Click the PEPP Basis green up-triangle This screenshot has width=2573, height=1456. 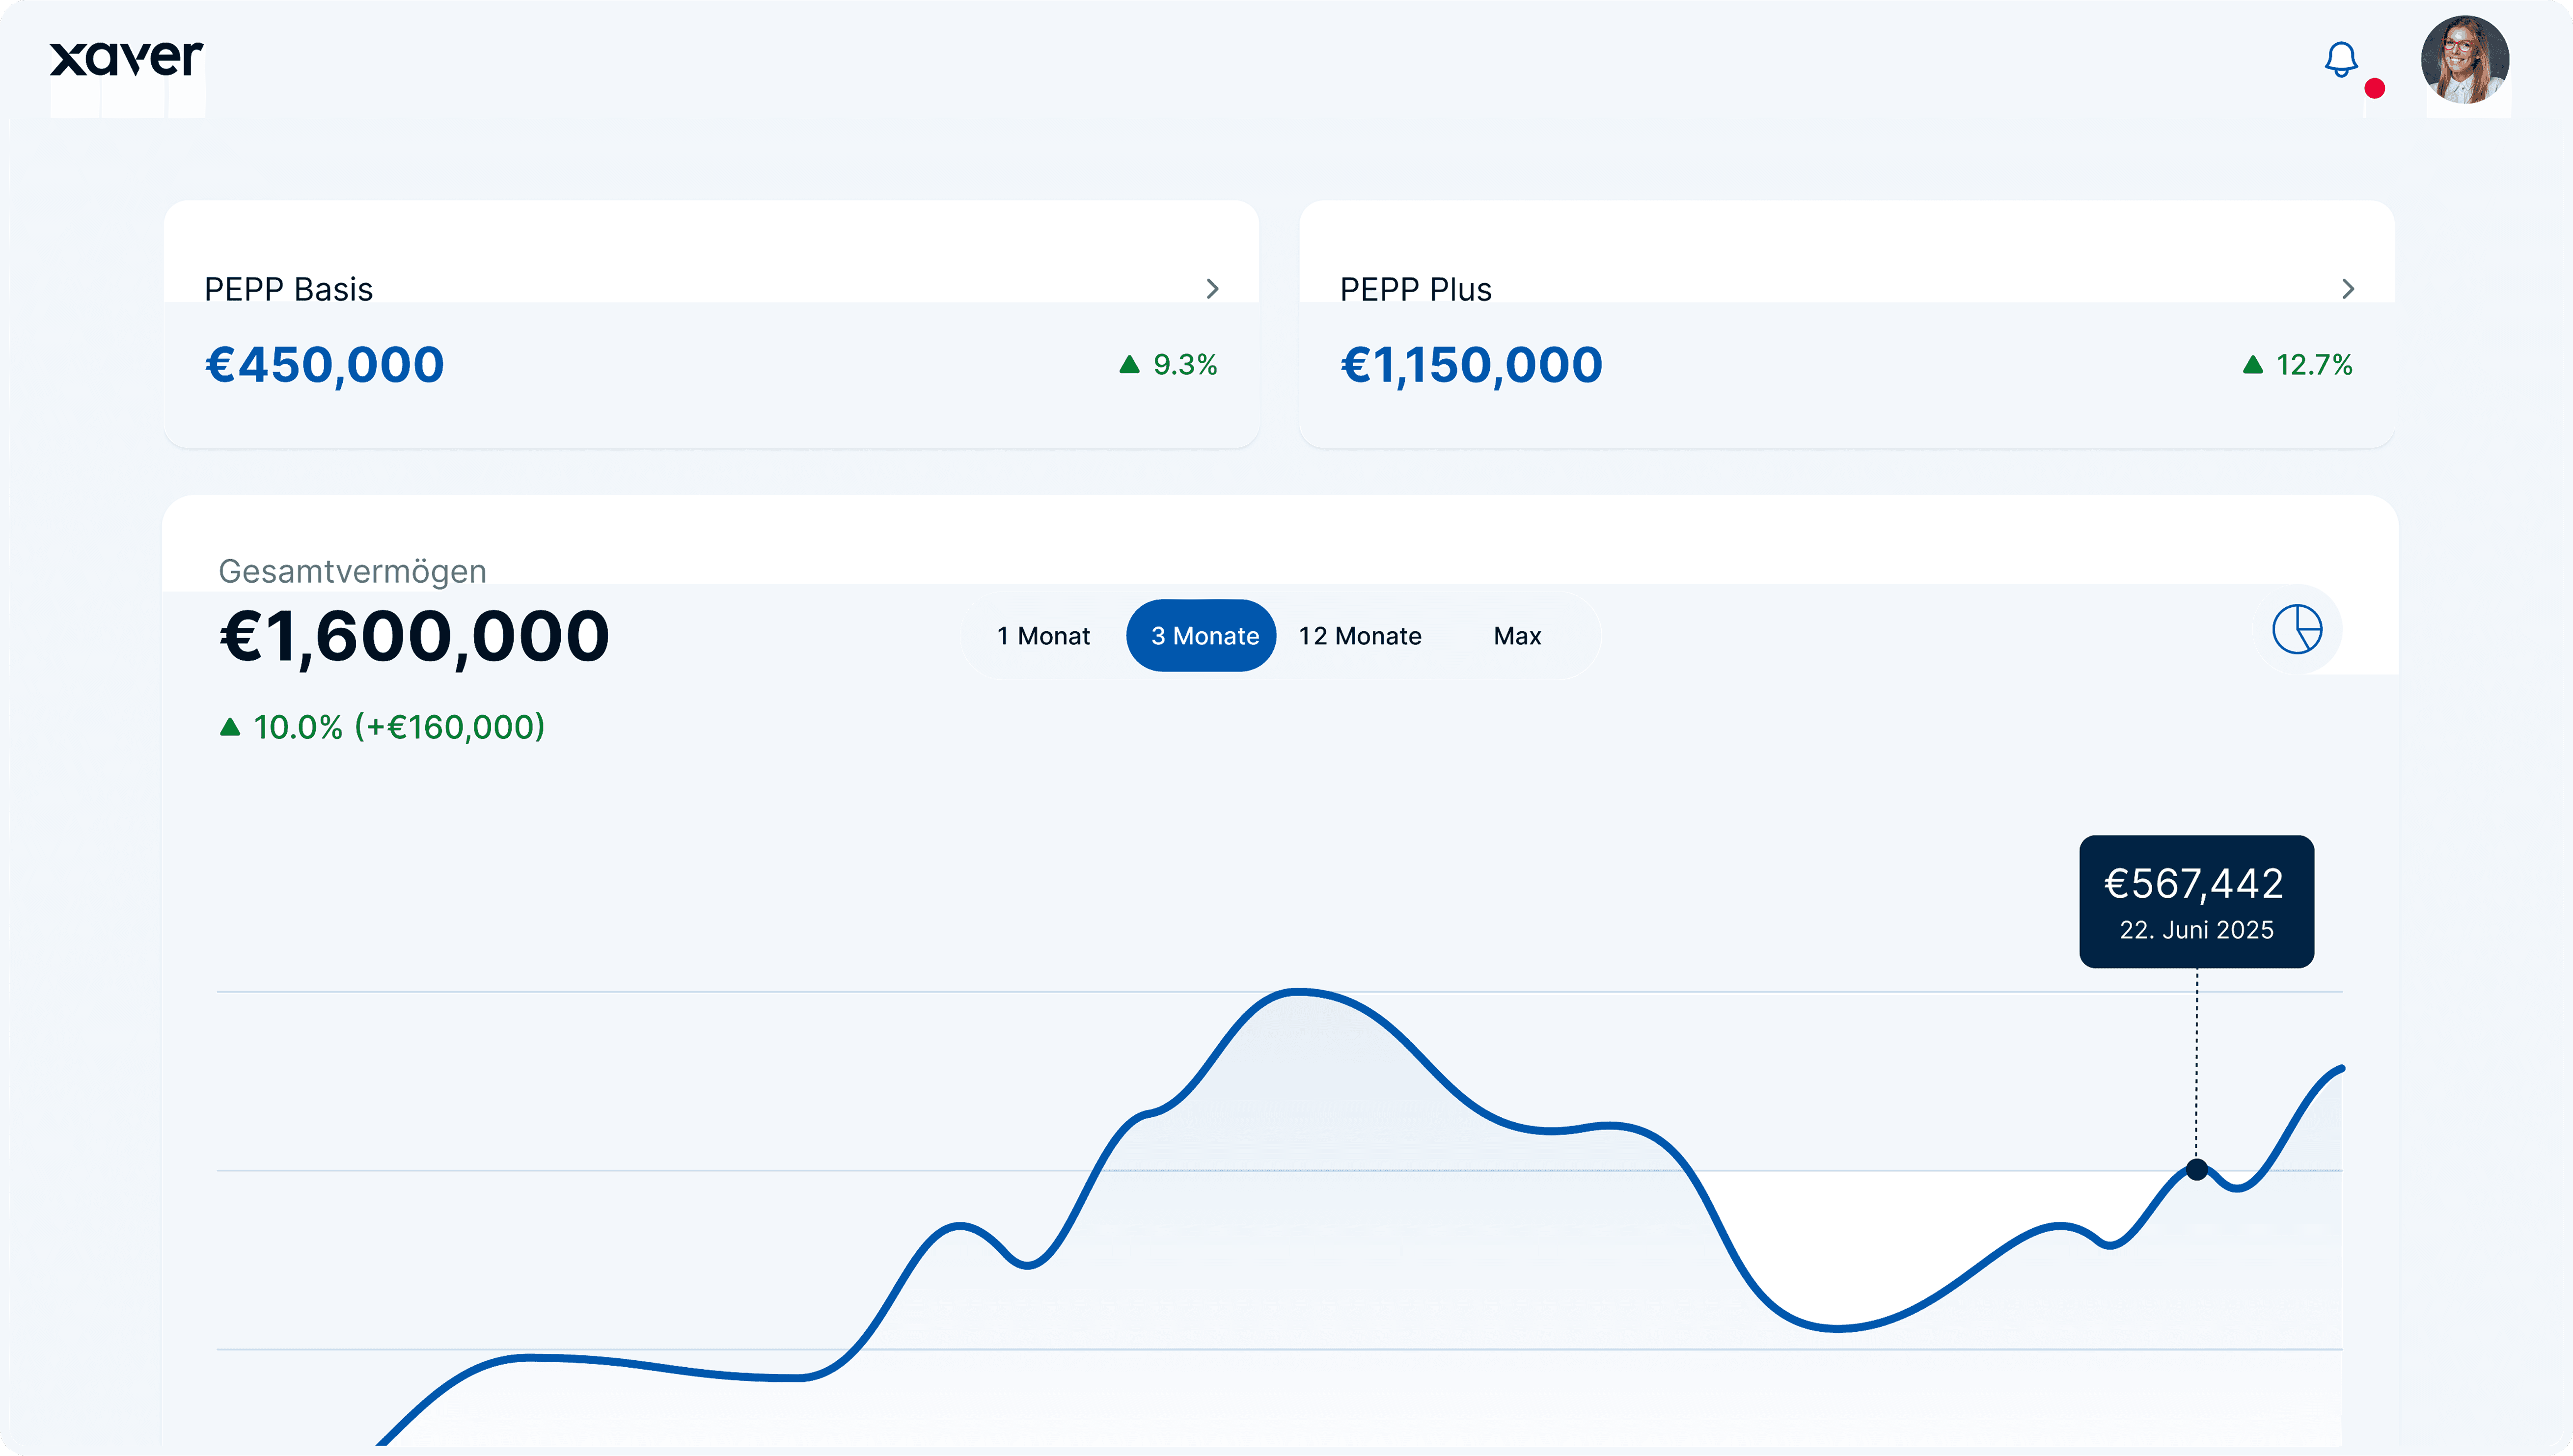click(x=1129, y=364)
